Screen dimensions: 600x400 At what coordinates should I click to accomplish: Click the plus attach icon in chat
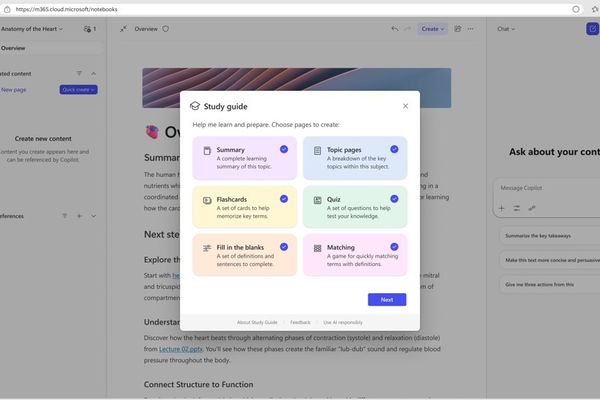pos(502,208)
